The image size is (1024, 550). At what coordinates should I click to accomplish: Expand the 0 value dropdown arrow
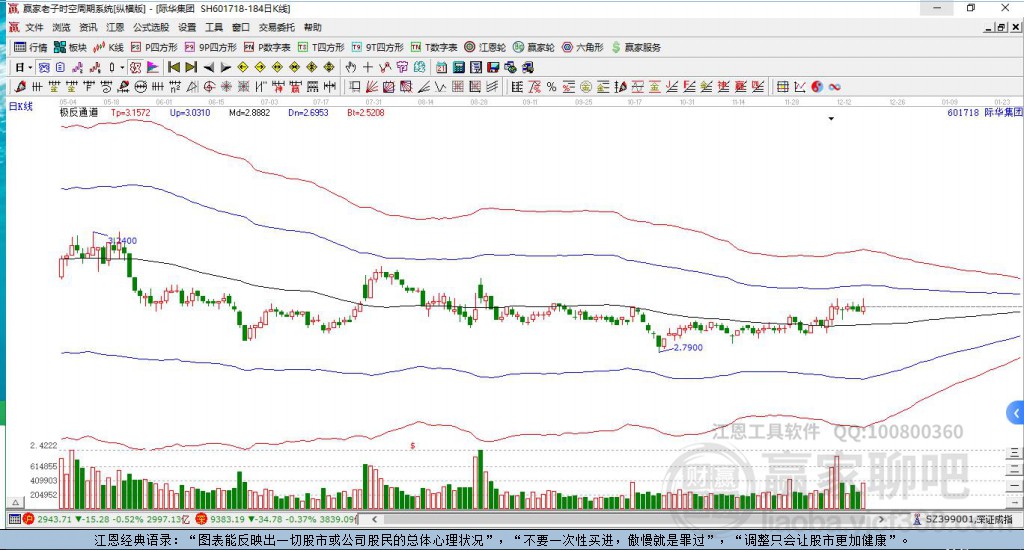(x=121, y=67)
